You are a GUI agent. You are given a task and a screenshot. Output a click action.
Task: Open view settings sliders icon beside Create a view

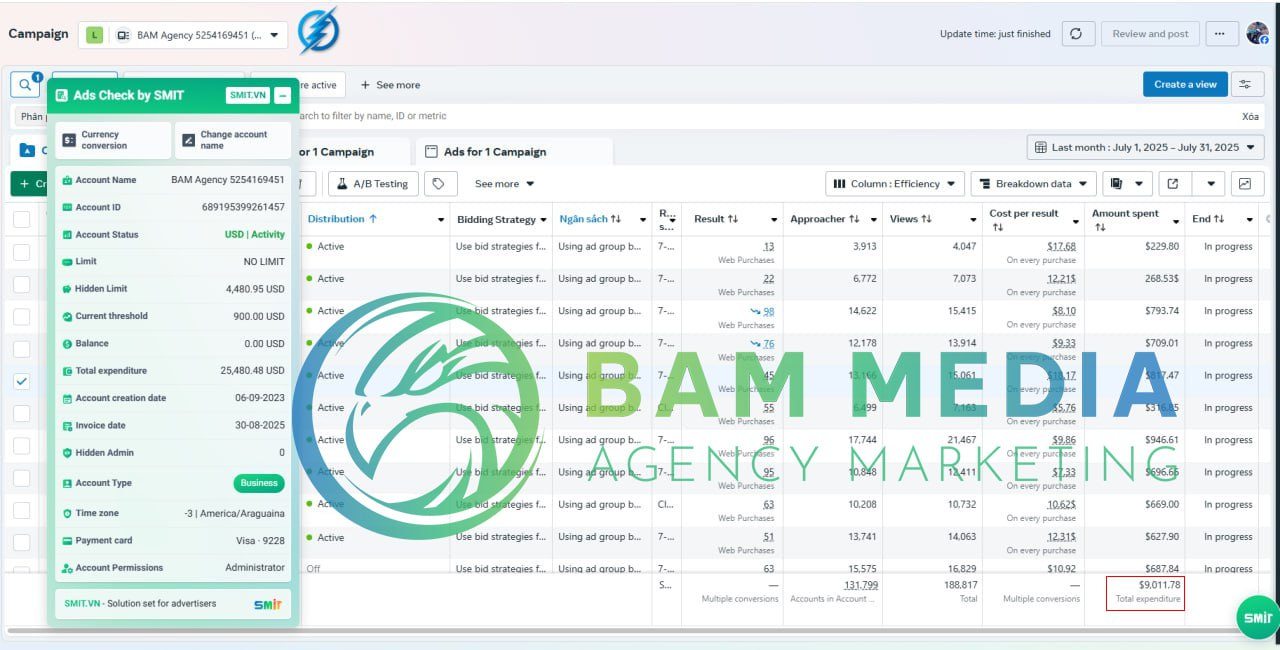pyautogui.click(x=1245, y=84)
